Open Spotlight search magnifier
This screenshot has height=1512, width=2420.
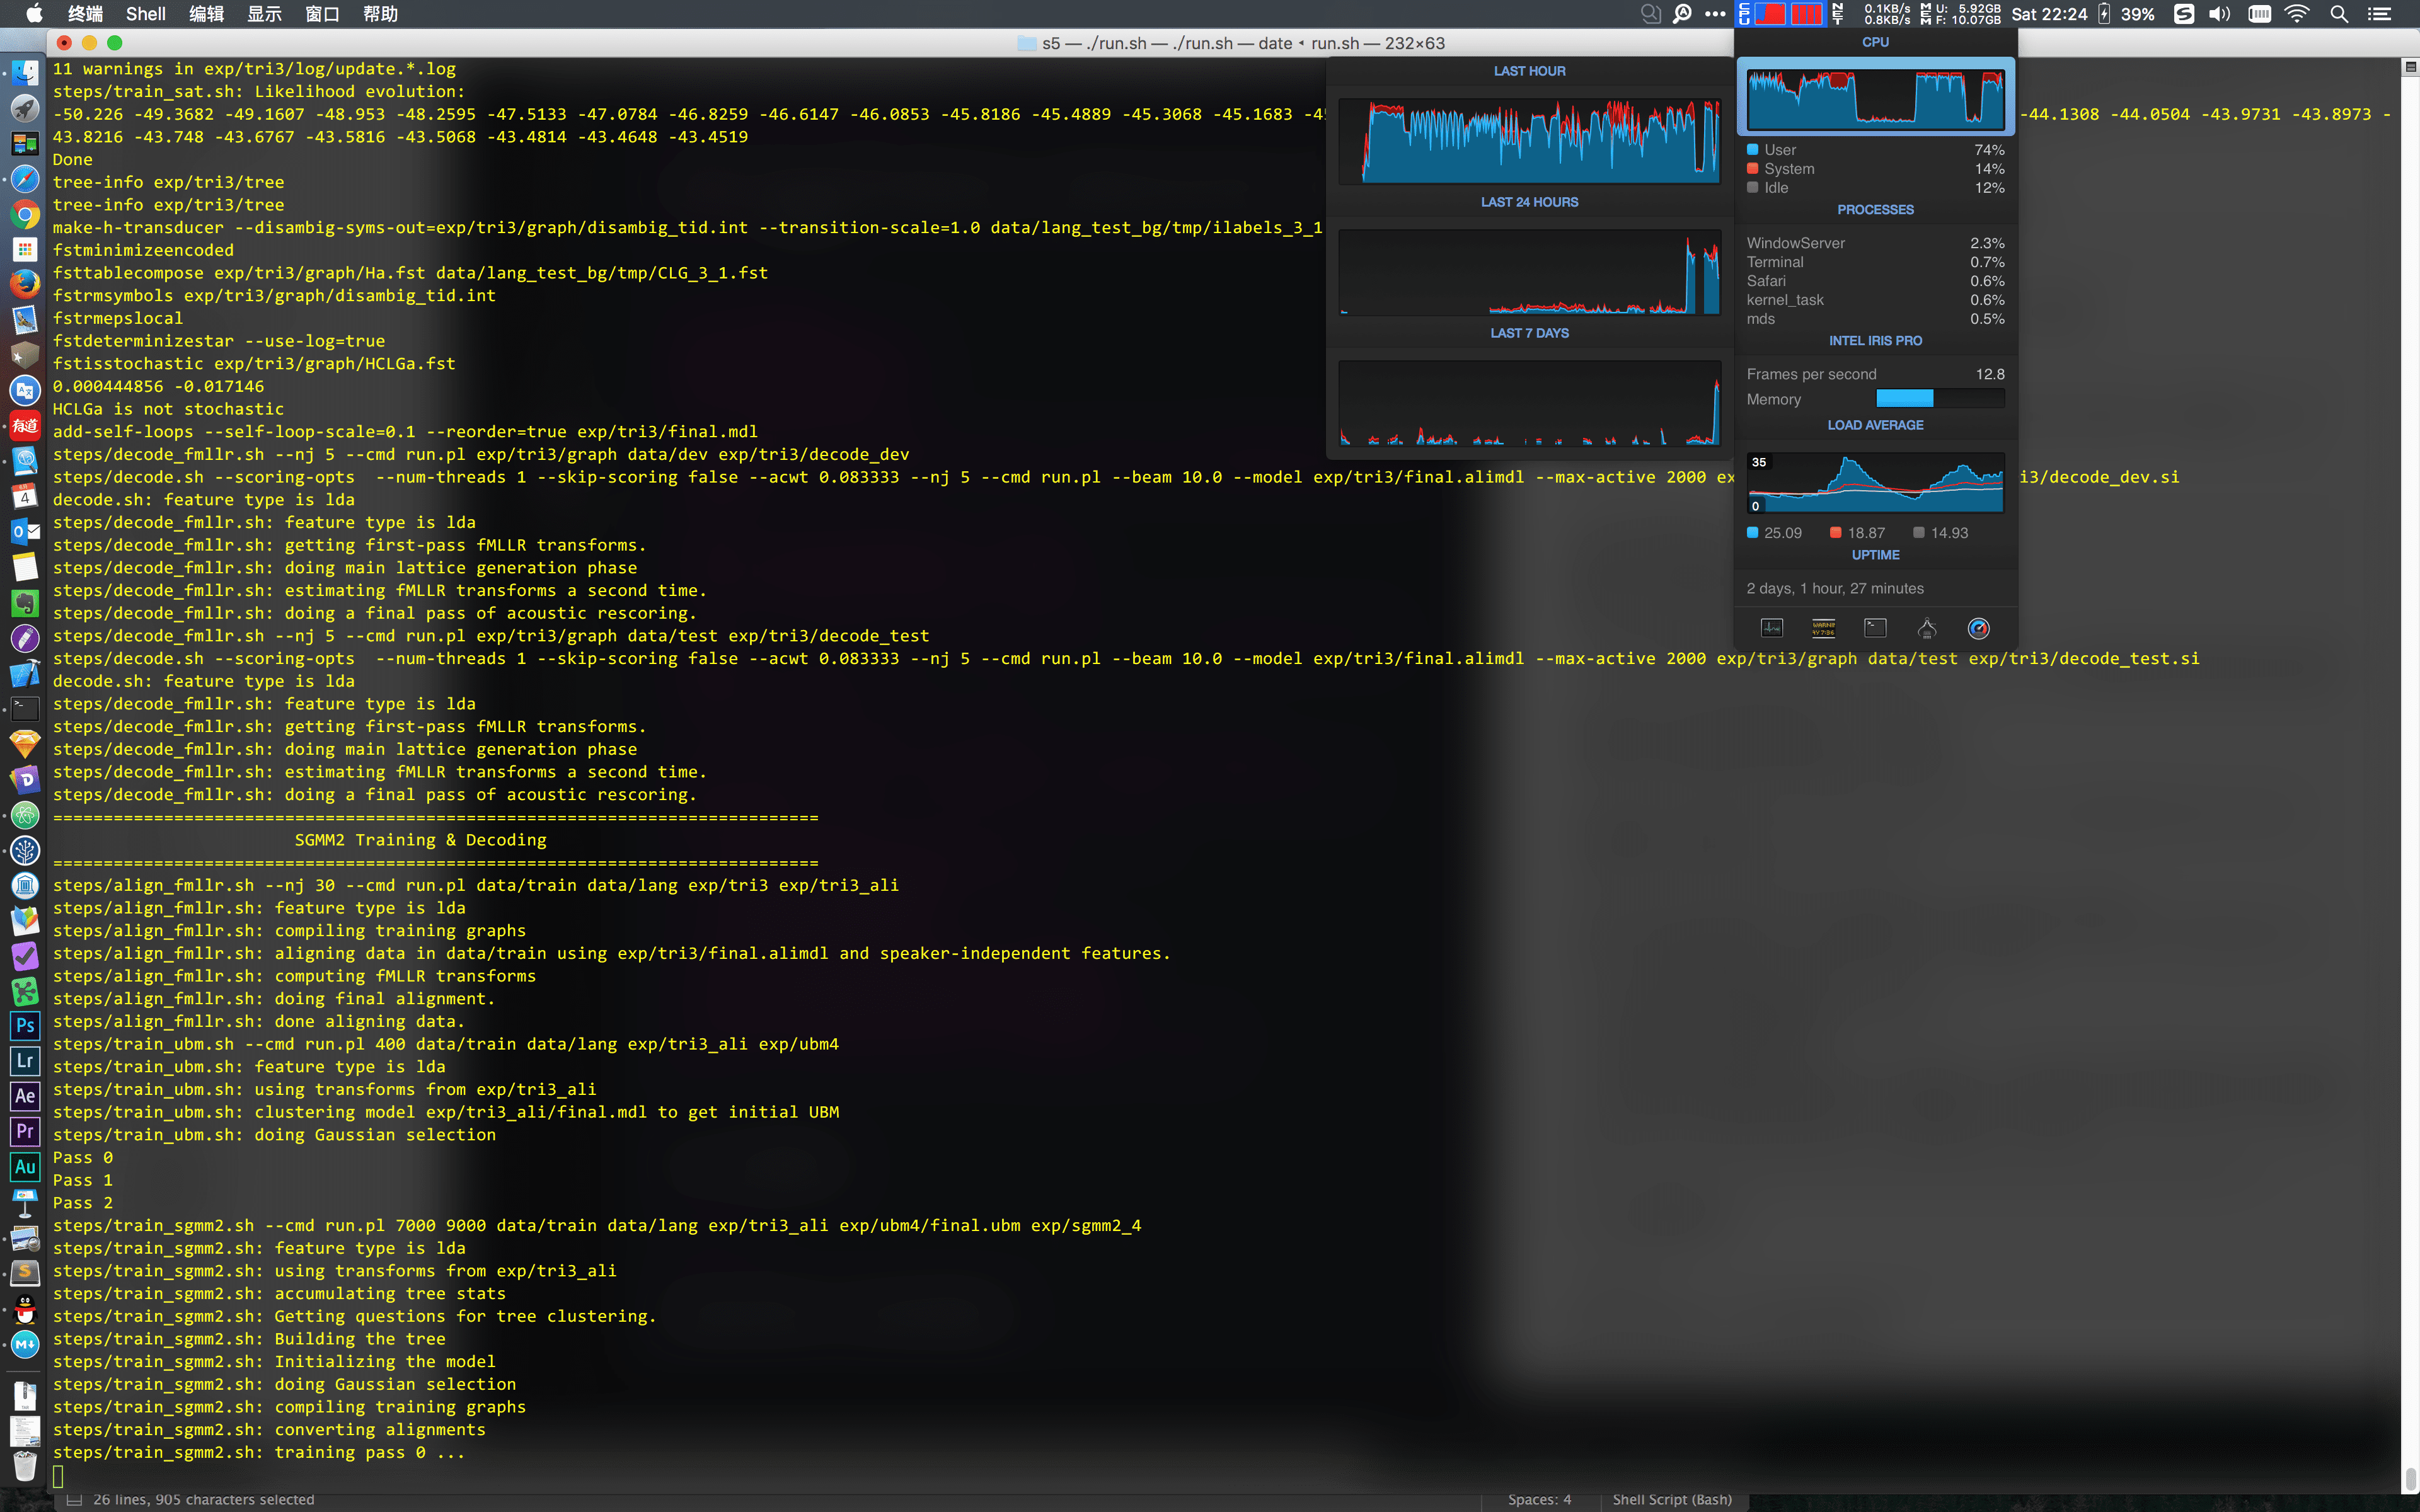click(2339, 14)
